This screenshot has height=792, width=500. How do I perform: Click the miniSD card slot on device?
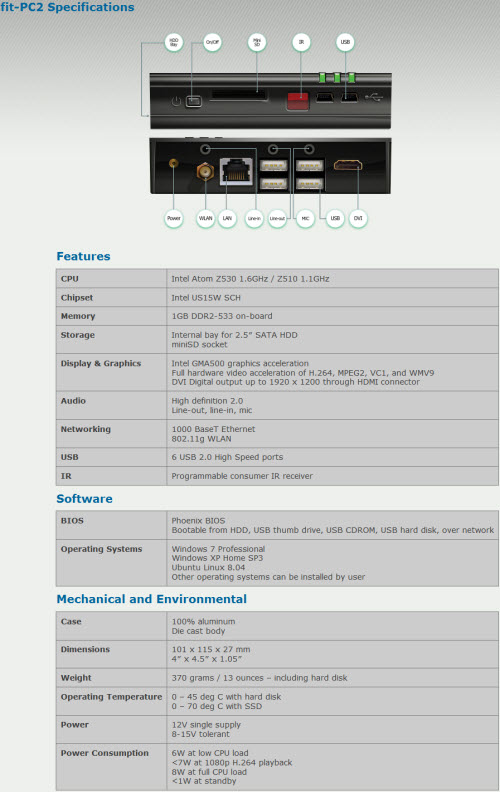[x=238, y=95]
